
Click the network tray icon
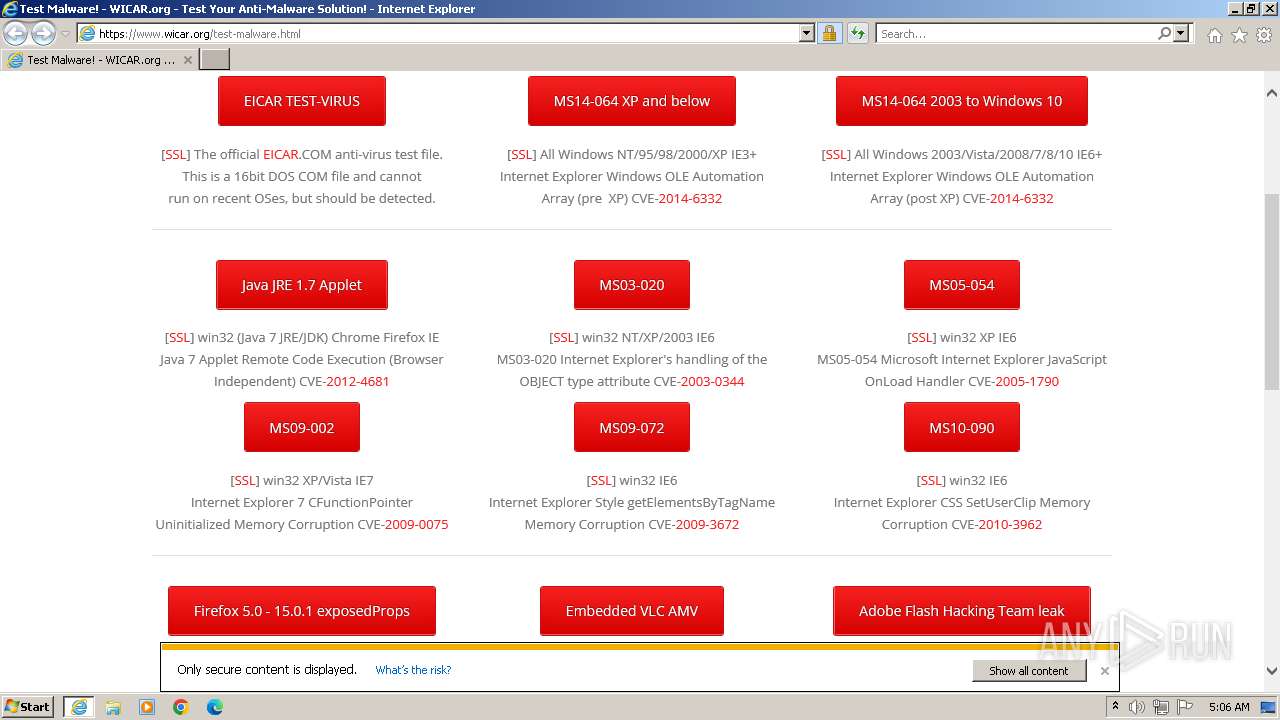pyautogui.click(x=1160, y=707)
